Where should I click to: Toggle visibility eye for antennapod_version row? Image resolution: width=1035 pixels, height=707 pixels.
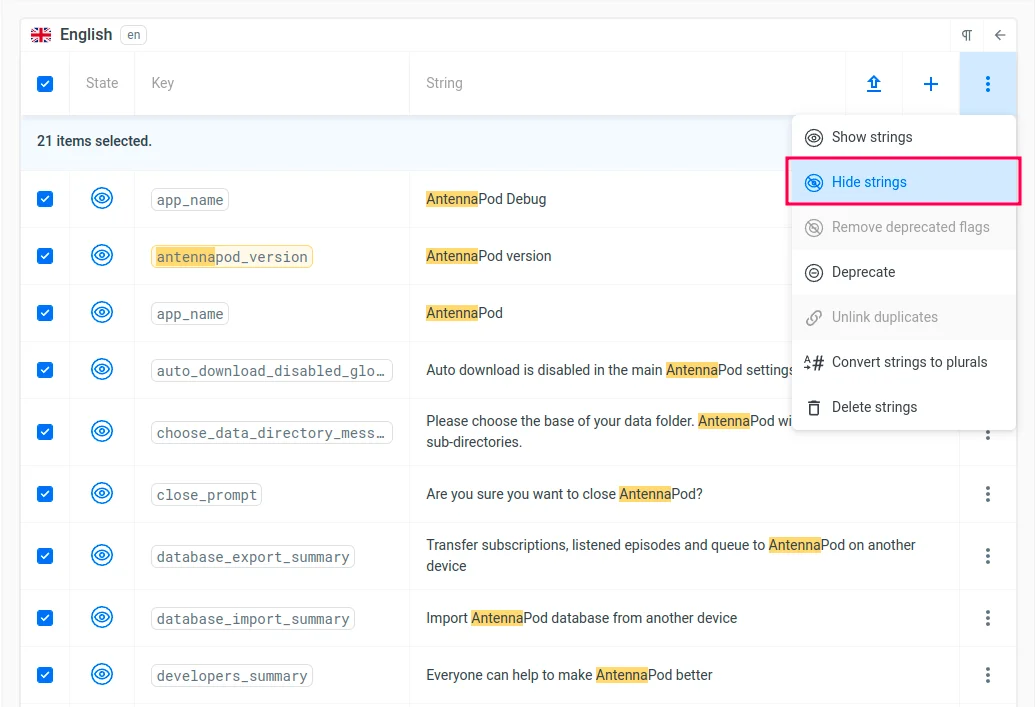(x=102, y=256)
